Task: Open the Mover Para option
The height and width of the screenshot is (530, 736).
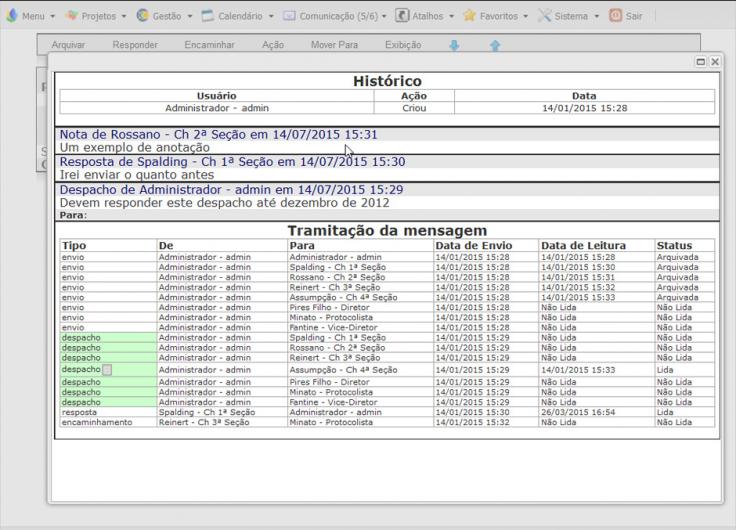Action: [x=334, y=46]
